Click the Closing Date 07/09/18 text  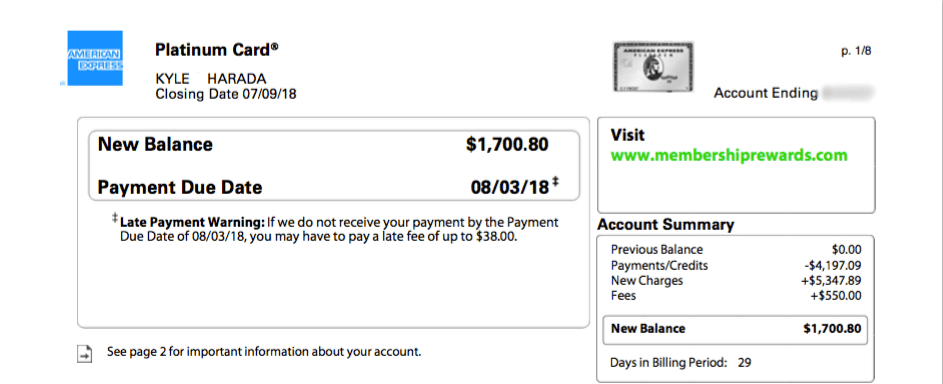226,94
